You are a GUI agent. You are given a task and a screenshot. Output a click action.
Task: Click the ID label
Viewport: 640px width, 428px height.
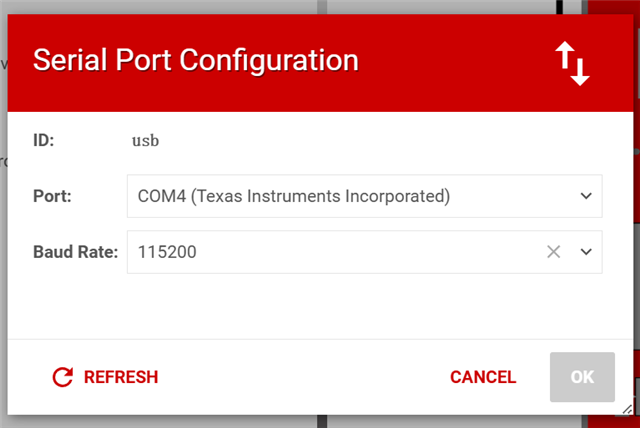coord(43,141)
